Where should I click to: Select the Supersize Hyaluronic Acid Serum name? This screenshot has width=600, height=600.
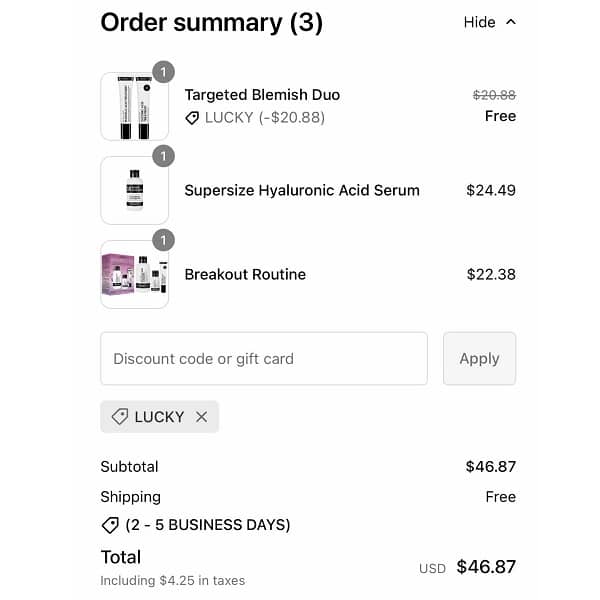pyautogui.click(x=302, y=190)
